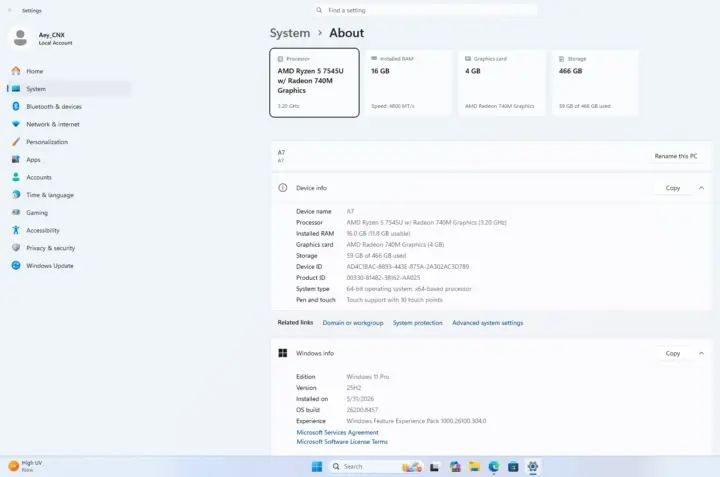This screenshot has height=477, width=720.
Task: Click Rename this PC button
Action: tap(675, 156)
